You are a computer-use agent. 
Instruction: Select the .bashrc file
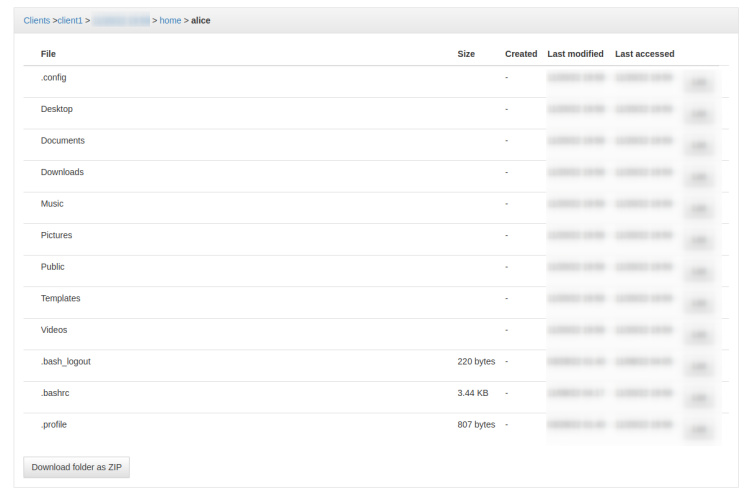pyautogui.click(x=55, y=393)
